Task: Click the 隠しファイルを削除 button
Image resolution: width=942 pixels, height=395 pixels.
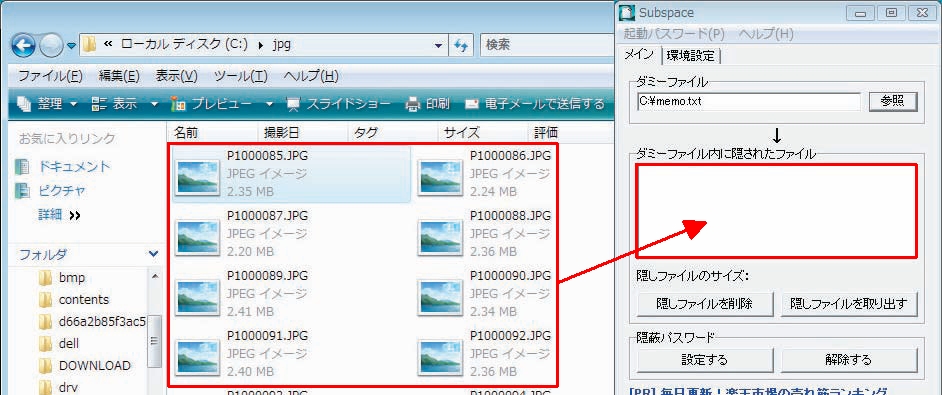Action: pyautogui.click(x=704, y=304)
